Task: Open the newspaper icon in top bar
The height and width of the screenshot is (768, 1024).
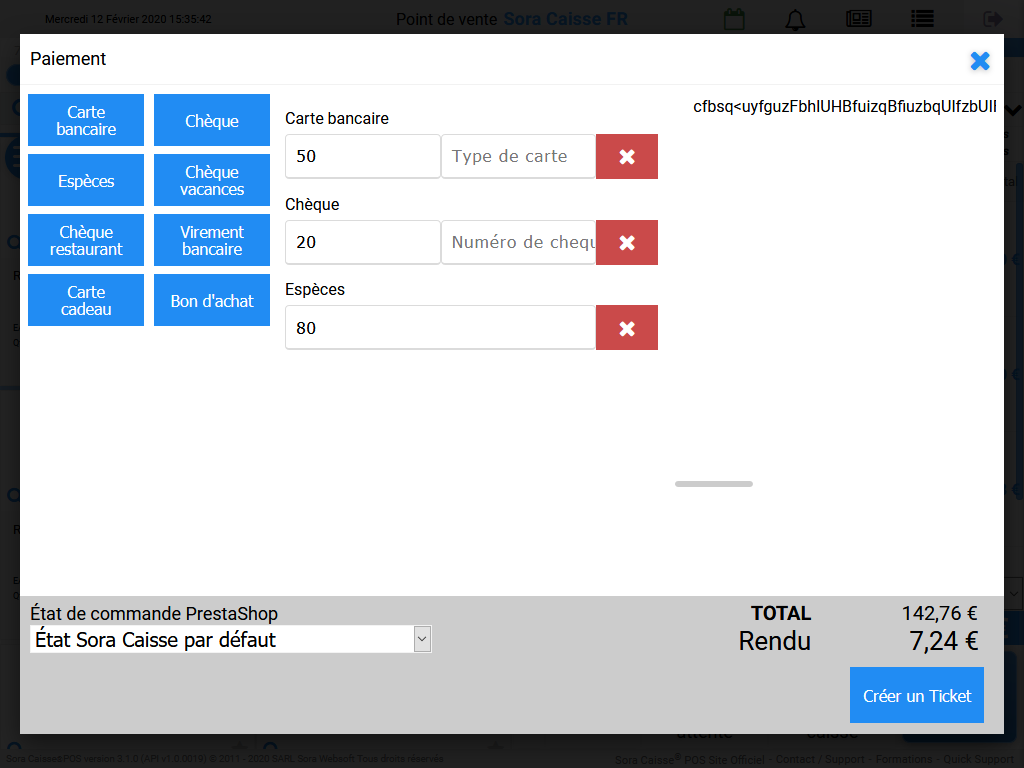Action: (859, 19)
